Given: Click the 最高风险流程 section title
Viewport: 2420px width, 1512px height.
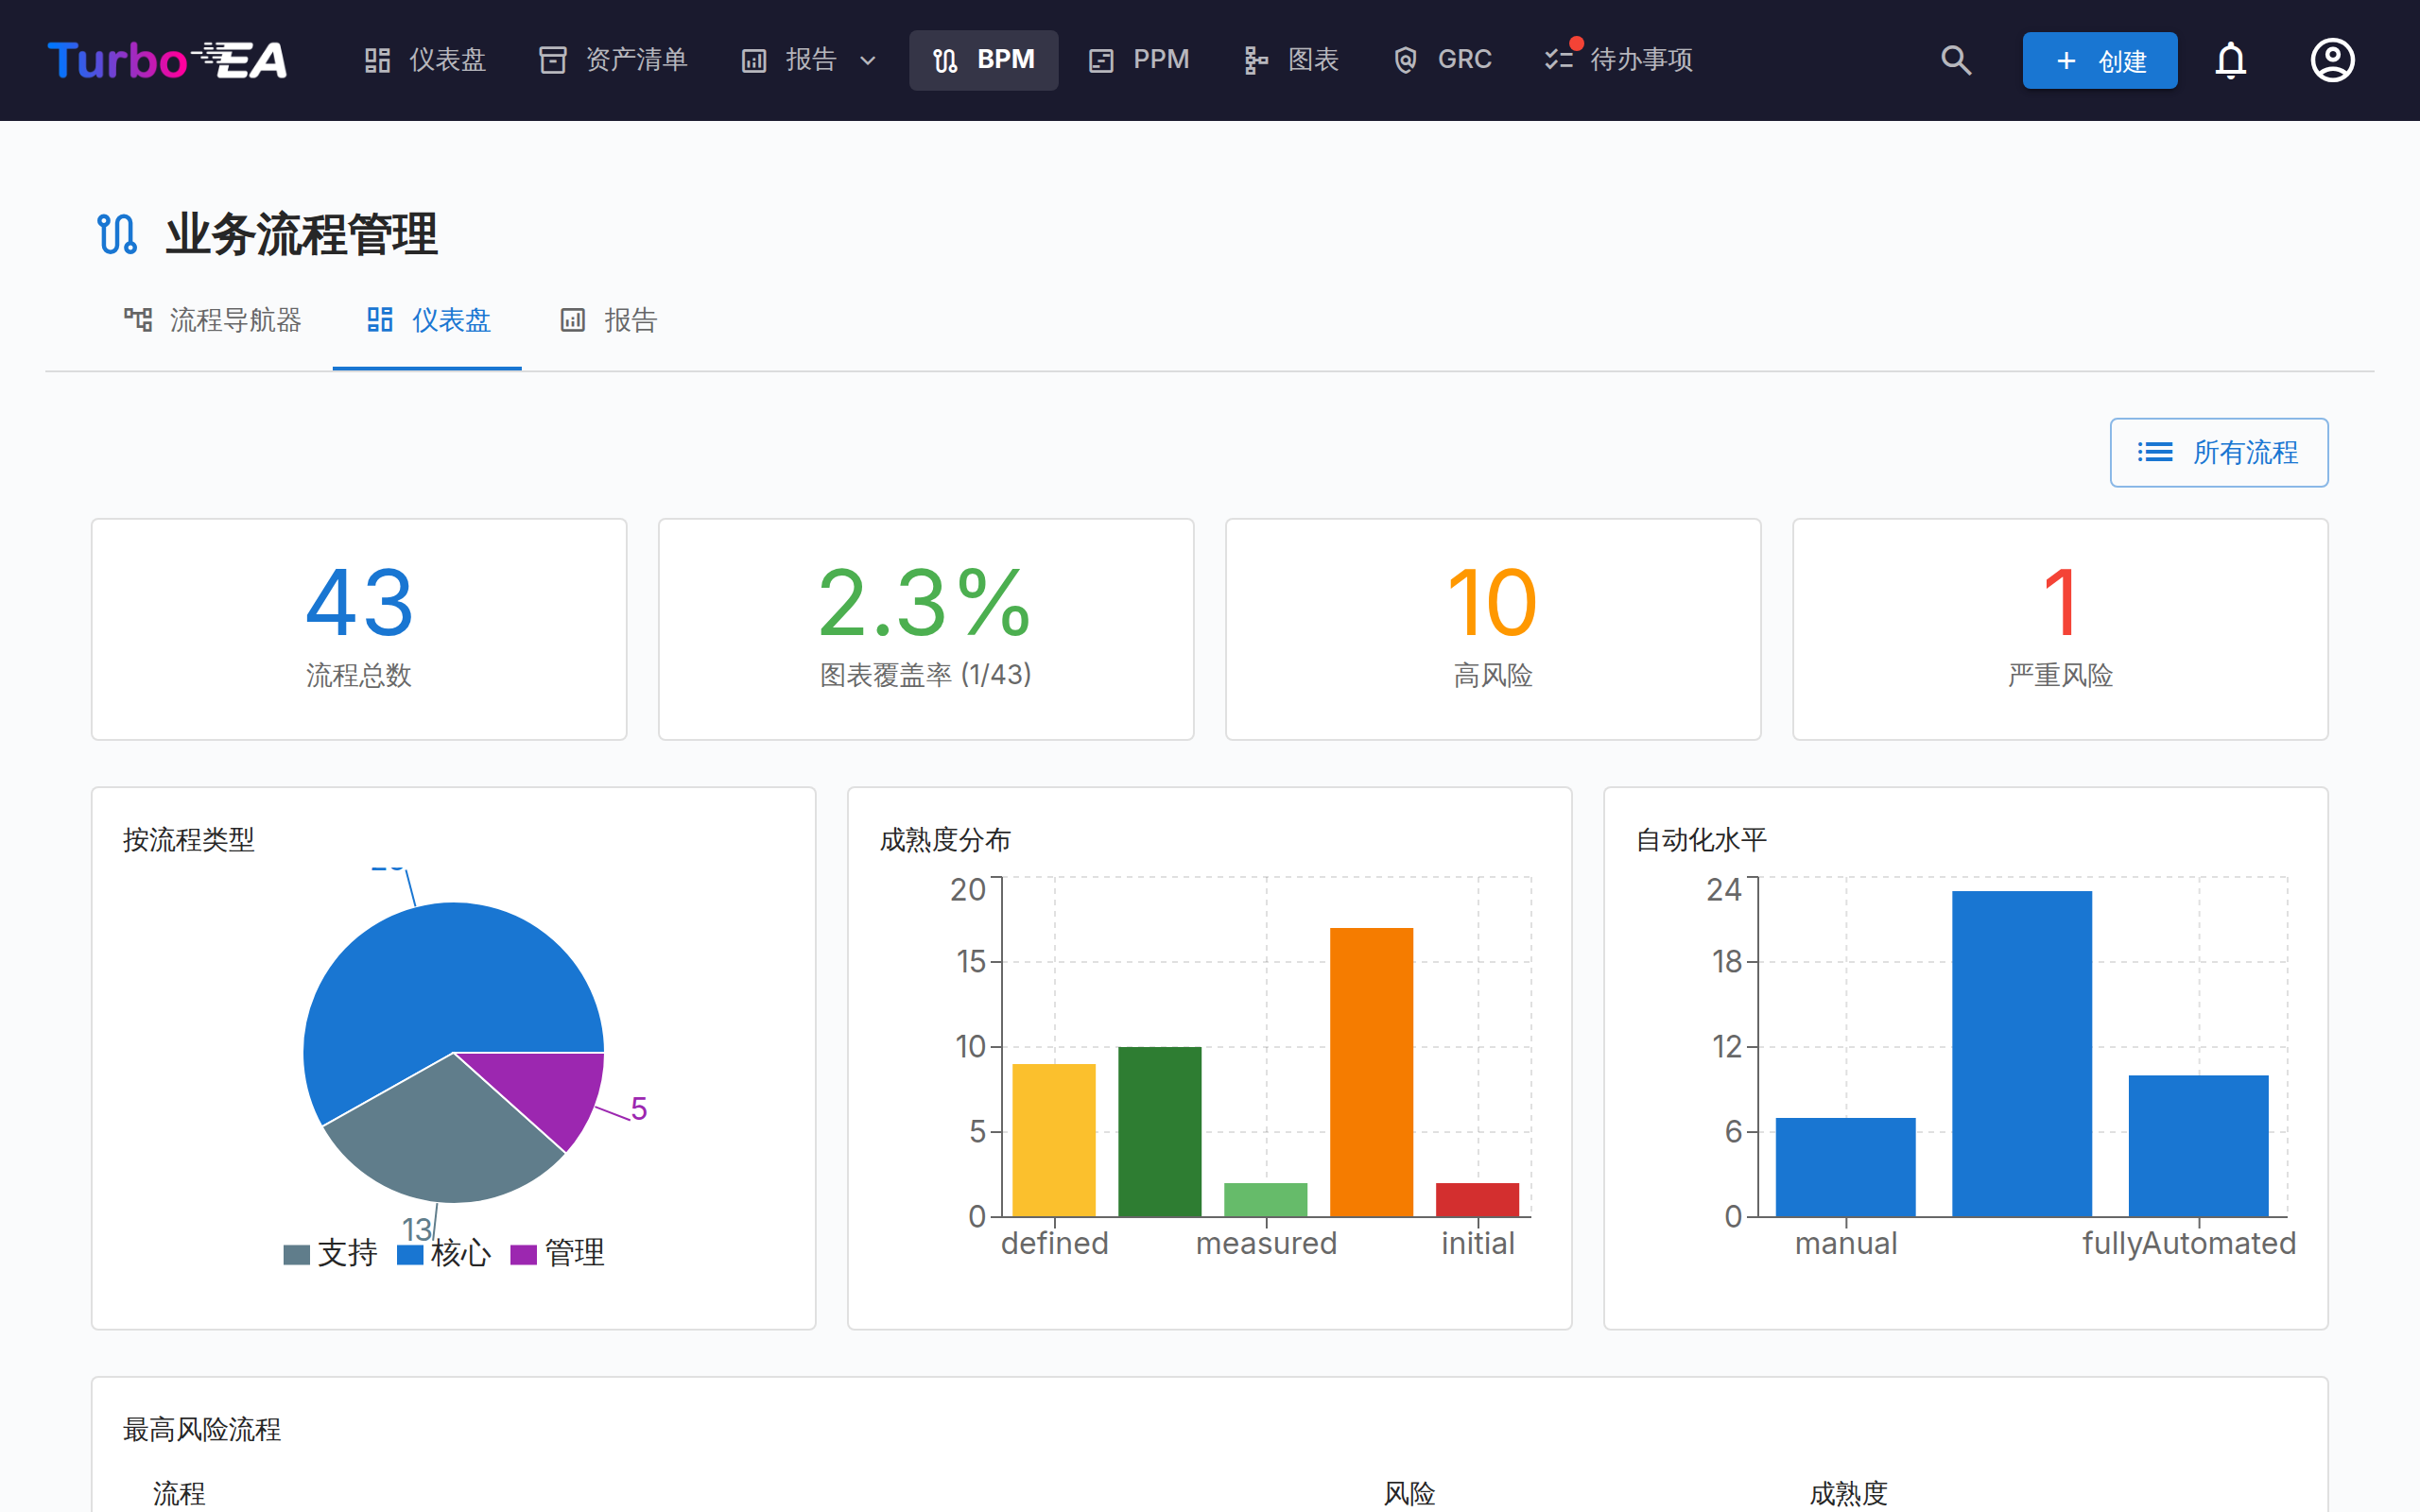Looking at the screenshot, I should click(202, 1430).
